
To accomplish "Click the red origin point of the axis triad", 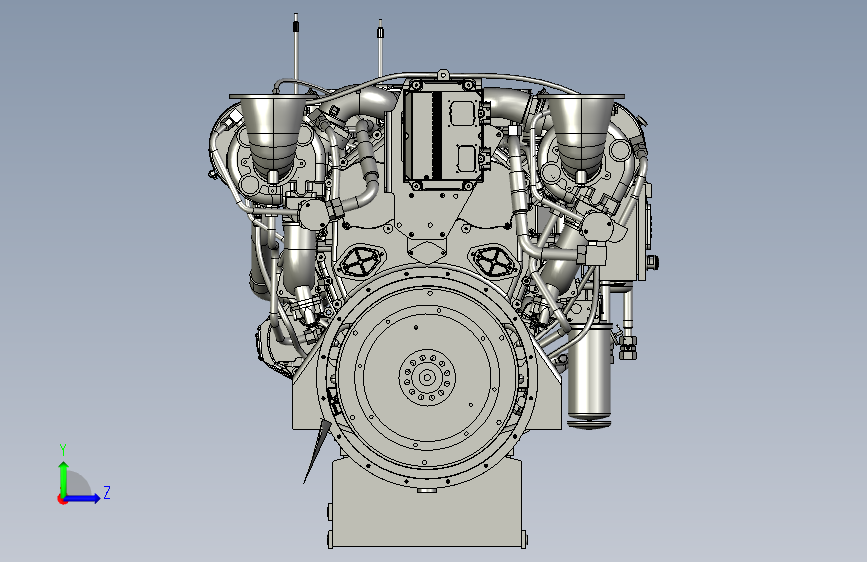I will tap(61, 500).
